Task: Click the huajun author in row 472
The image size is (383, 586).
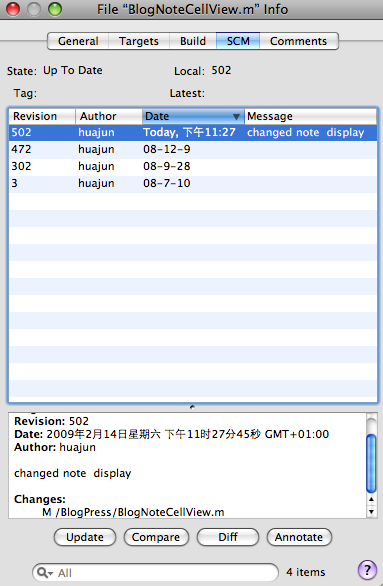Action: 96,149
